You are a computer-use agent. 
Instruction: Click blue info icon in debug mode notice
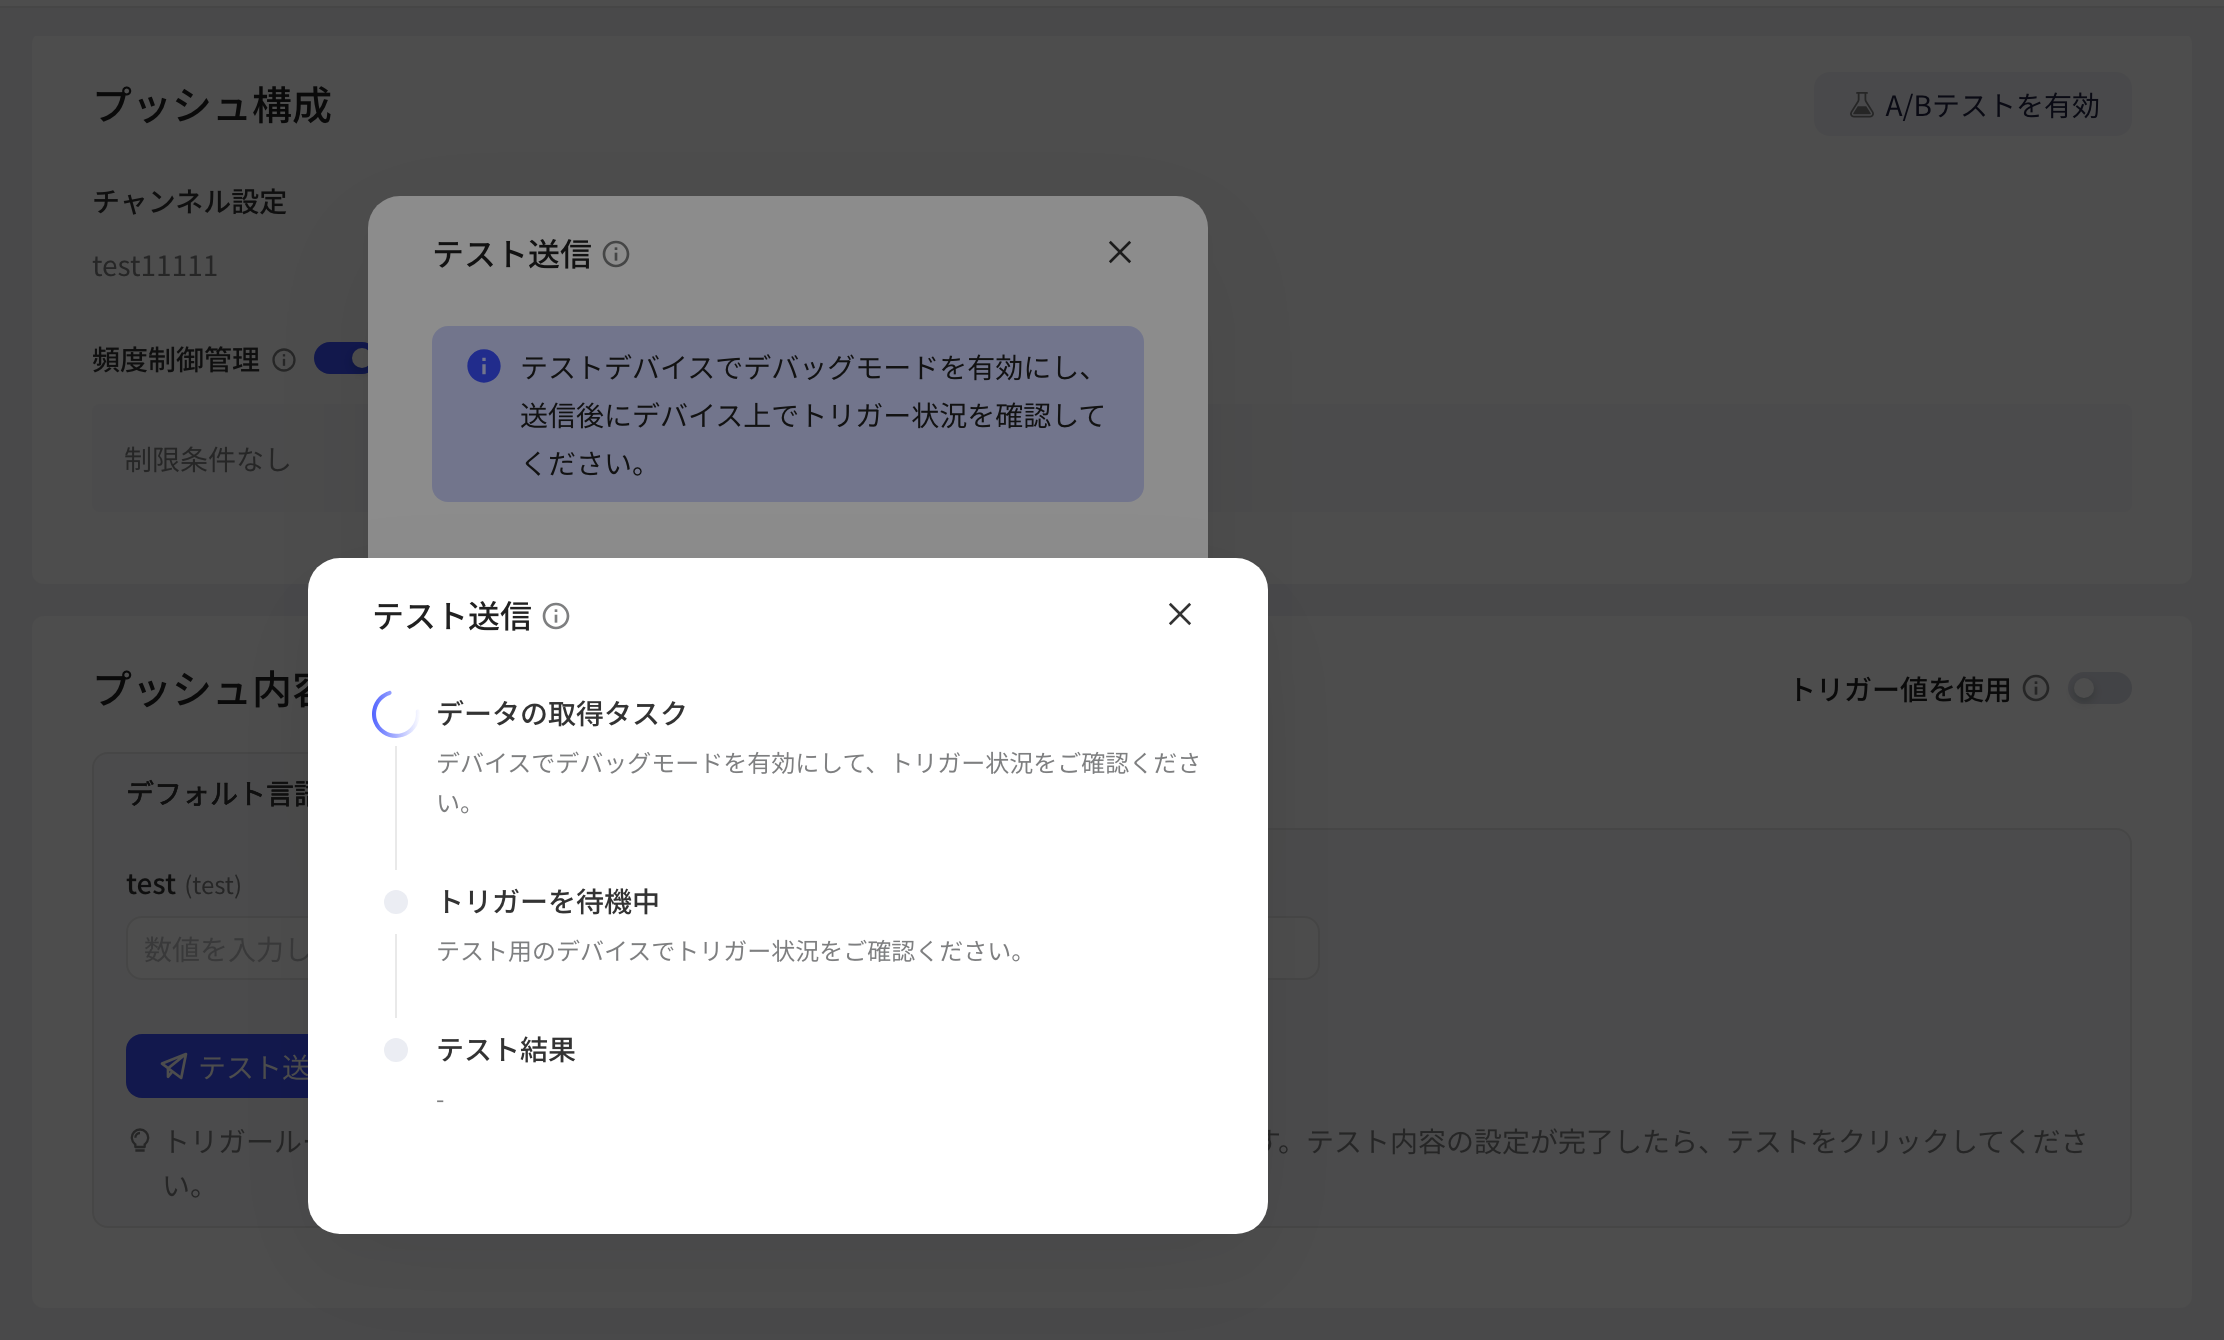click(484, 366)
